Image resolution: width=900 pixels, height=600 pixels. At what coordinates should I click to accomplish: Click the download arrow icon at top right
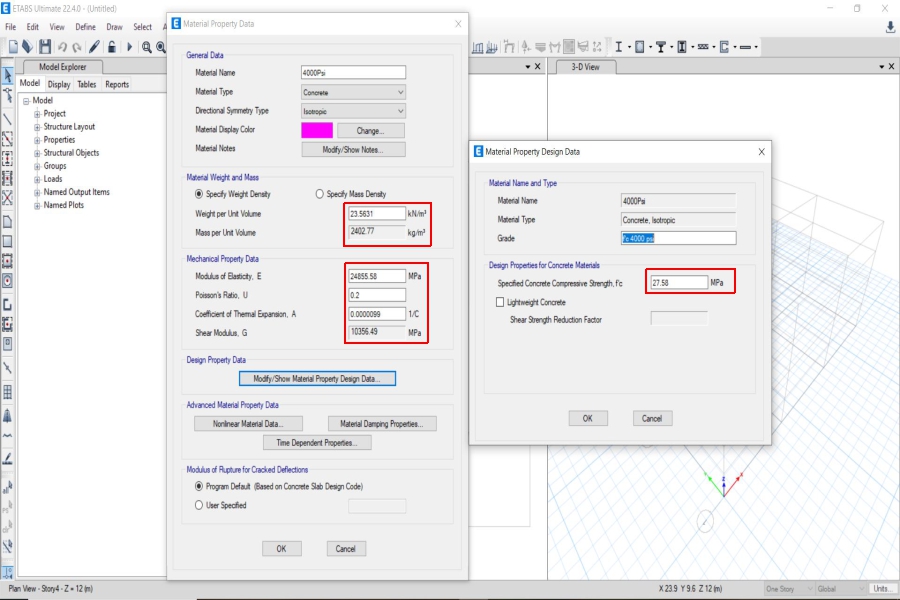890,27
